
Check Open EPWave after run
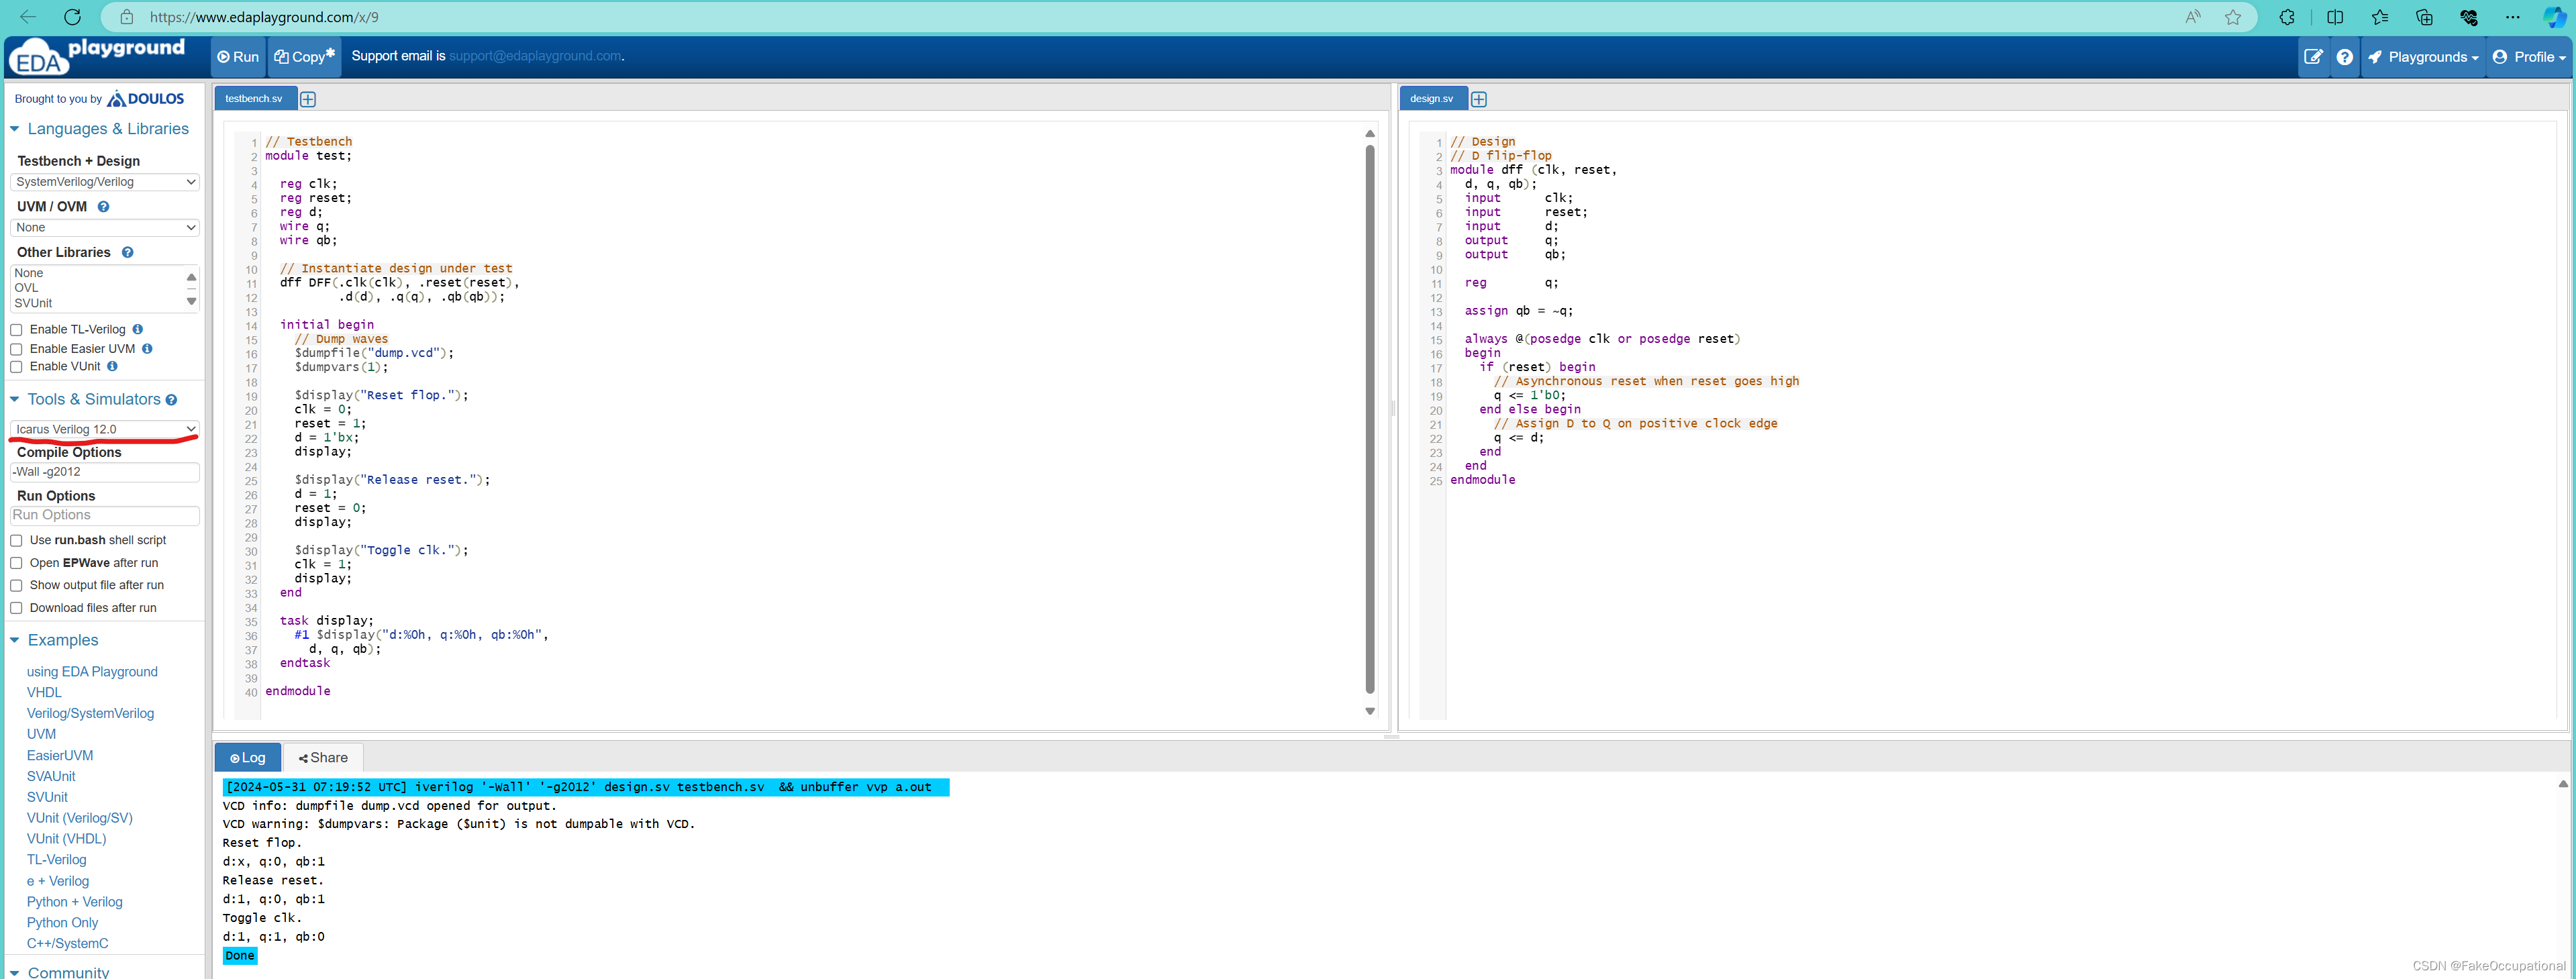click(x=16, y=563)
